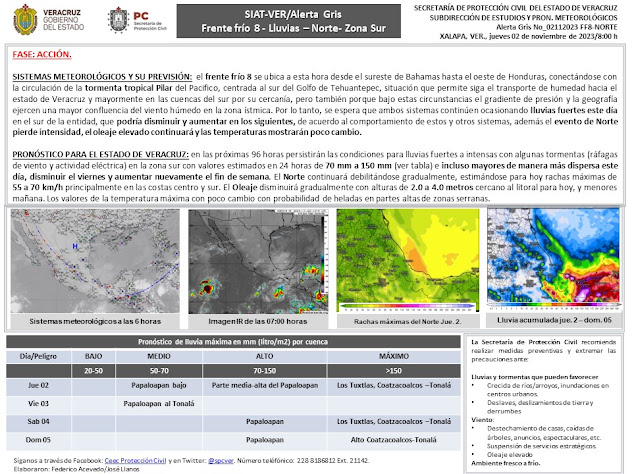This screenshot has height=474, width=632.
Task: Click the 'Viento:' heading in recommendations
Action: (x=482, y=420)
